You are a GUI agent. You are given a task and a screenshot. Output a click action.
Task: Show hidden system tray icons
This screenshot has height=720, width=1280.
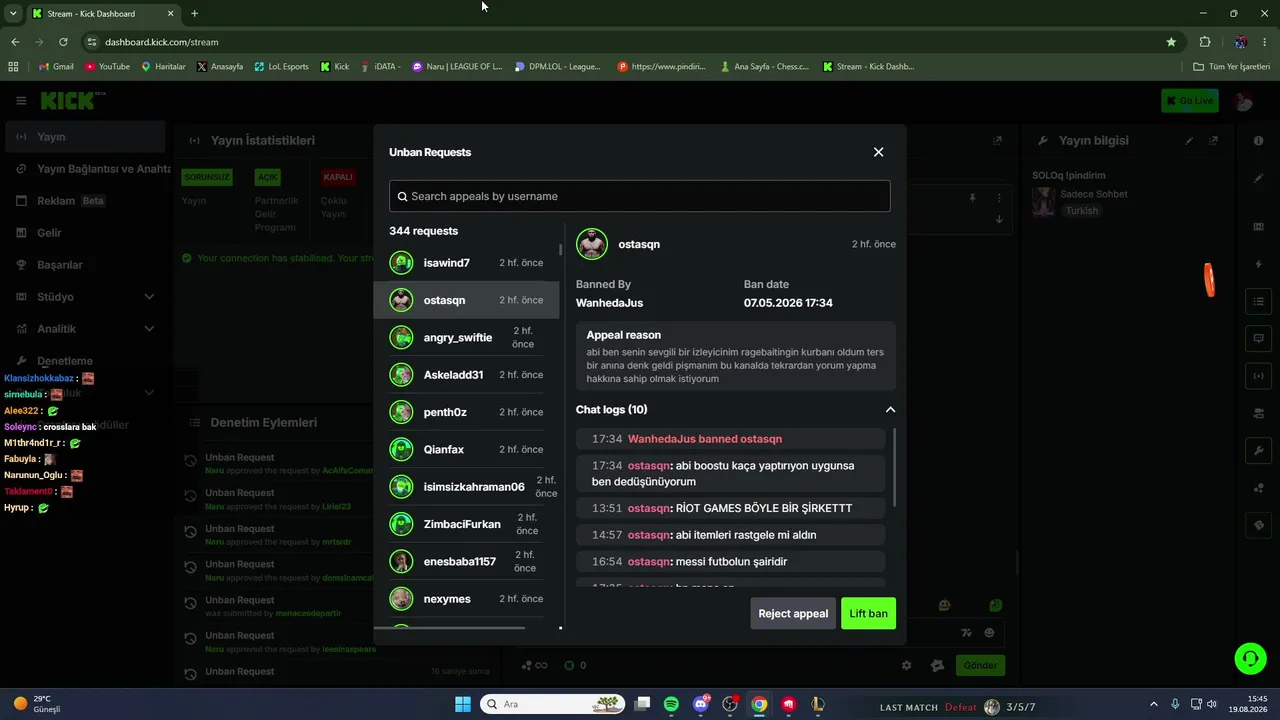pos(1153,704)
